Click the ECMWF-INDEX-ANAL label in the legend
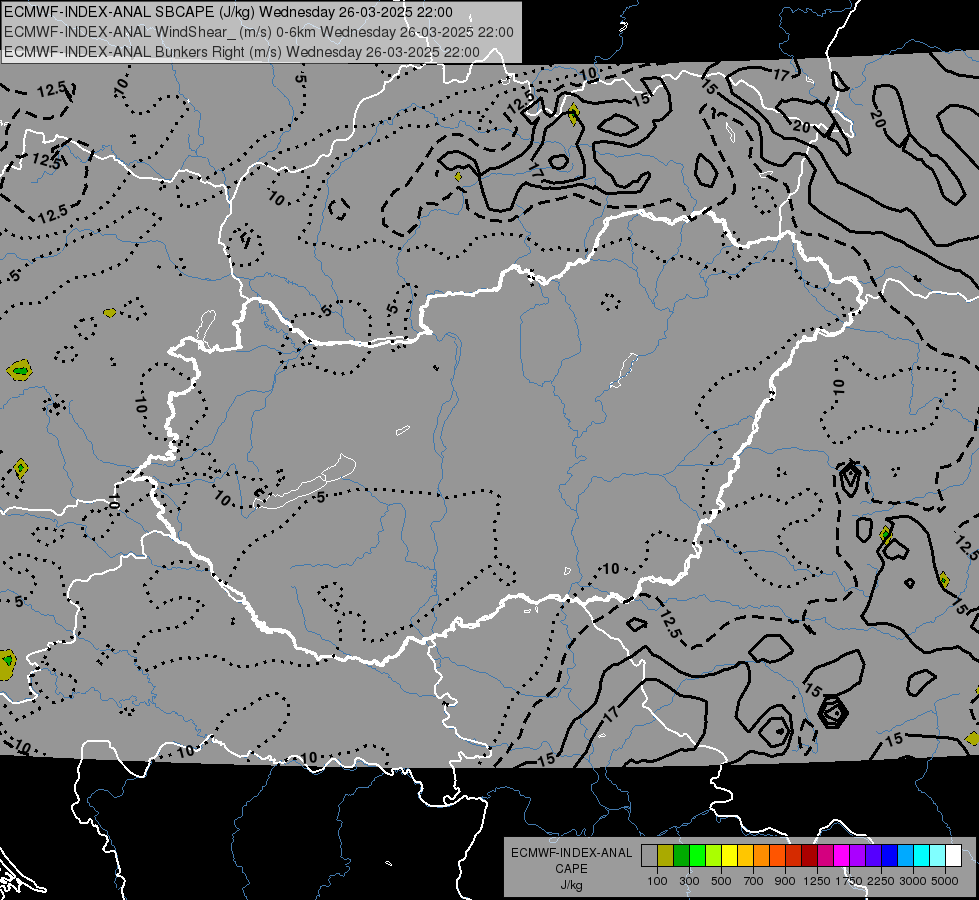 (571, 853)
